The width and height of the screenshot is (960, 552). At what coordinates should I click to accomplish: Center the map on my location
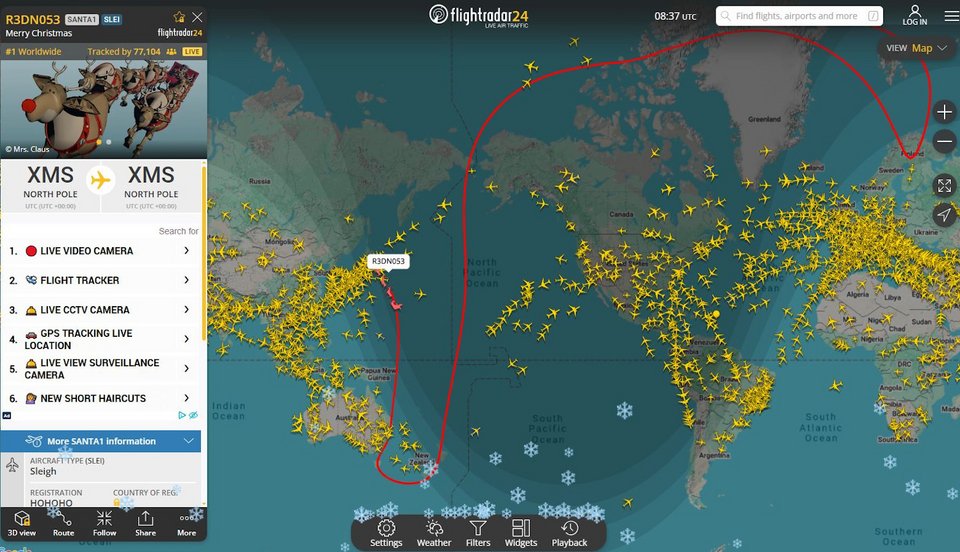click(944, 215)
